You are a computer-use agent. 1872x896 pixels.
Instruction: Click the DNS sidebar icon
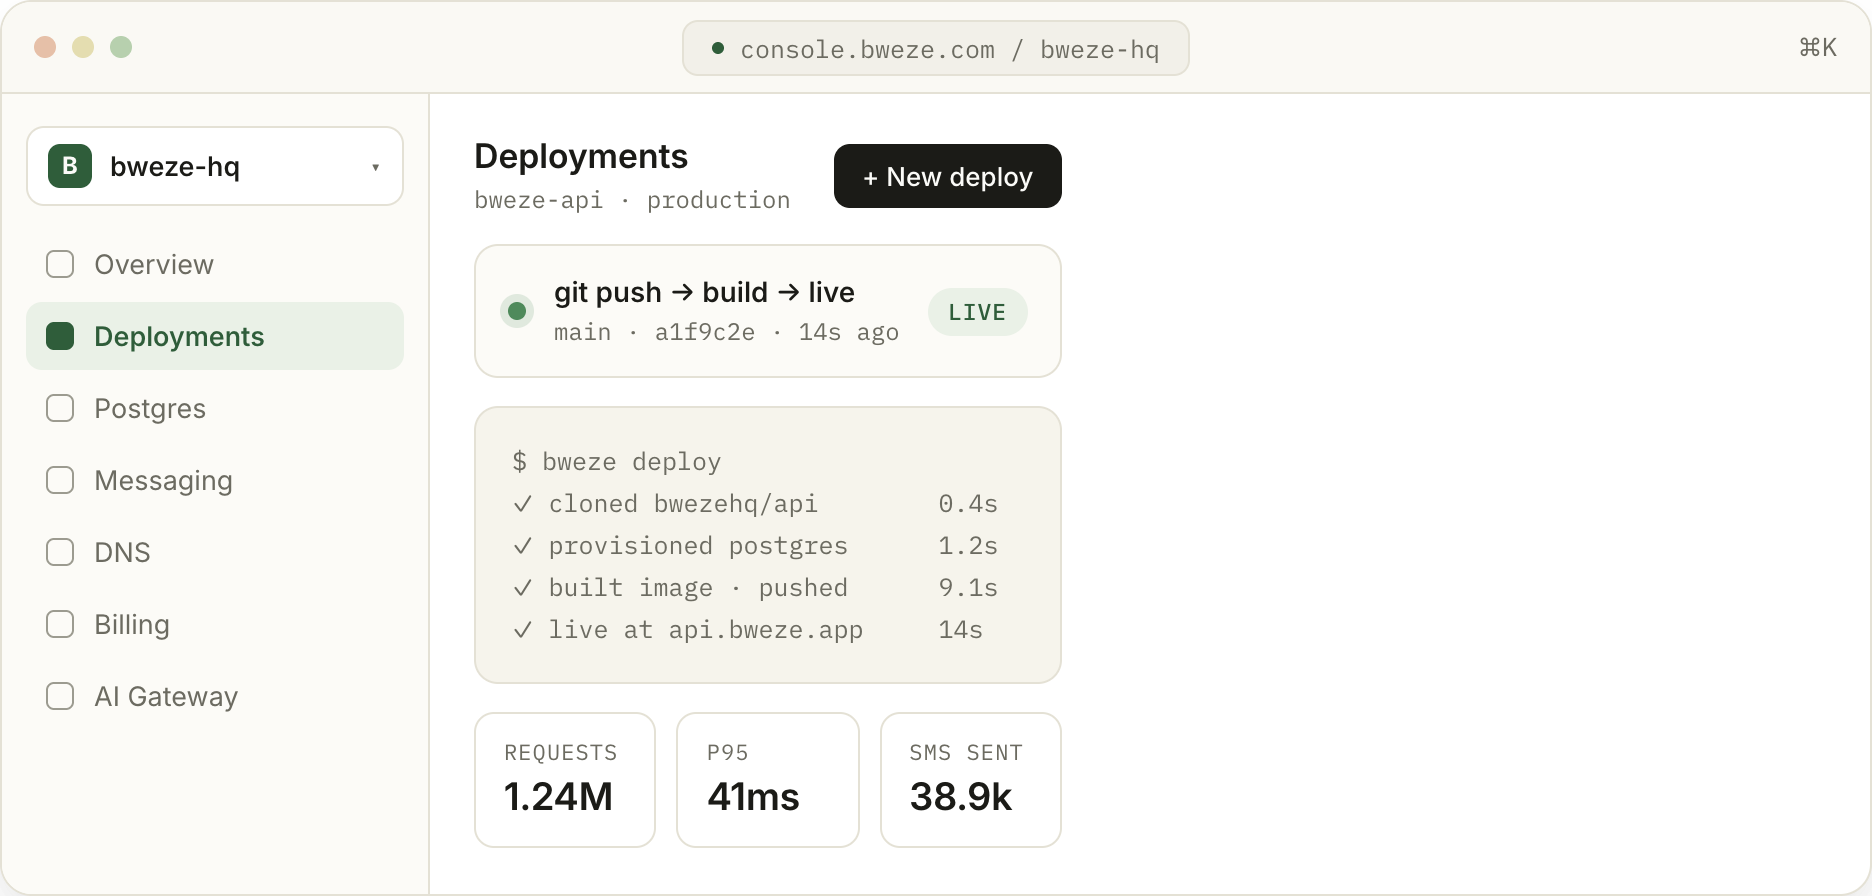click(60, 552)
